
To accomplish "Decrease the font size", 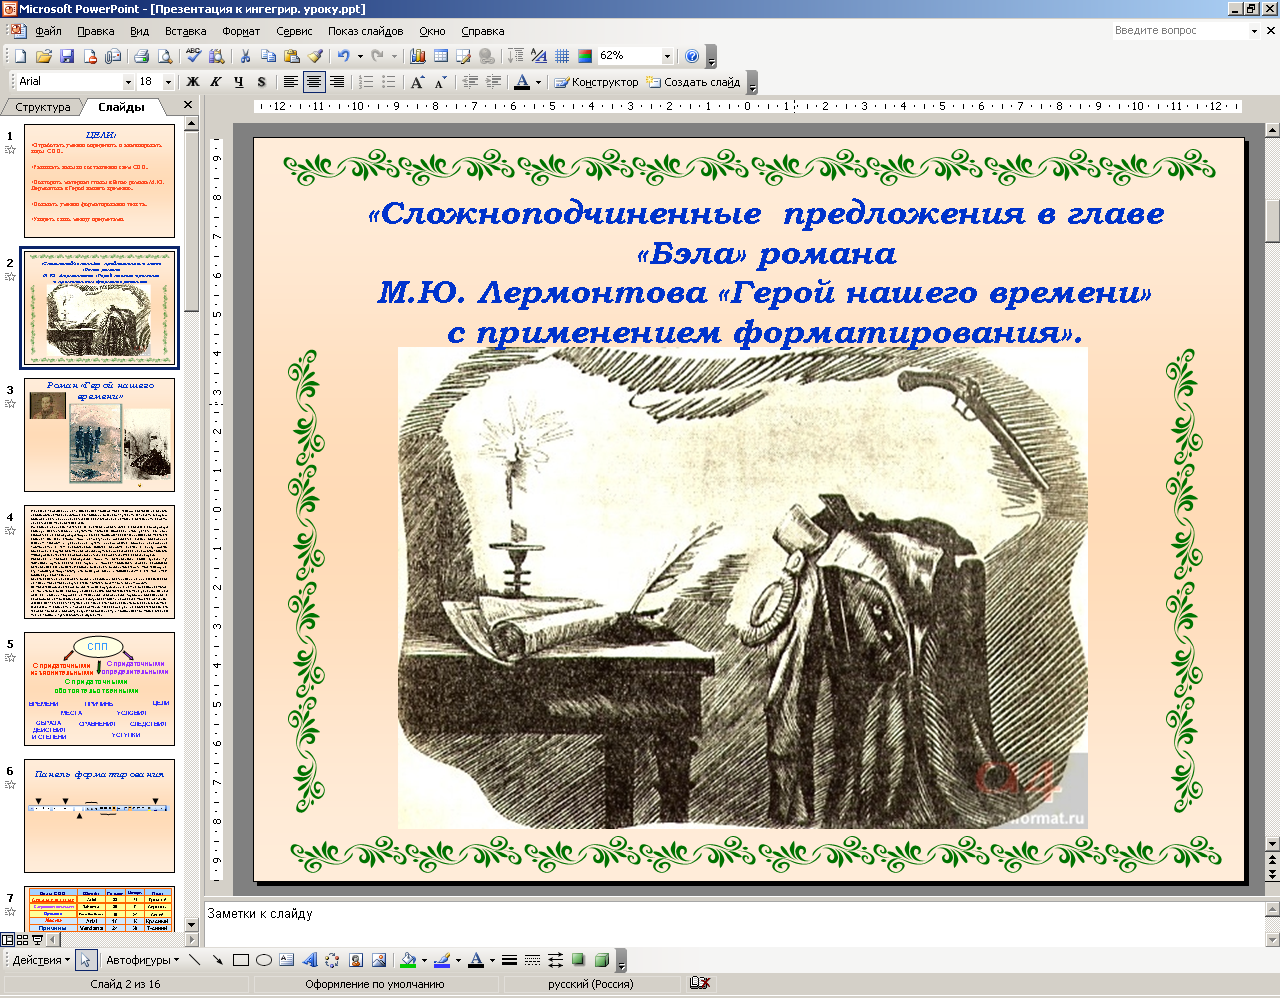I will 440,82.
